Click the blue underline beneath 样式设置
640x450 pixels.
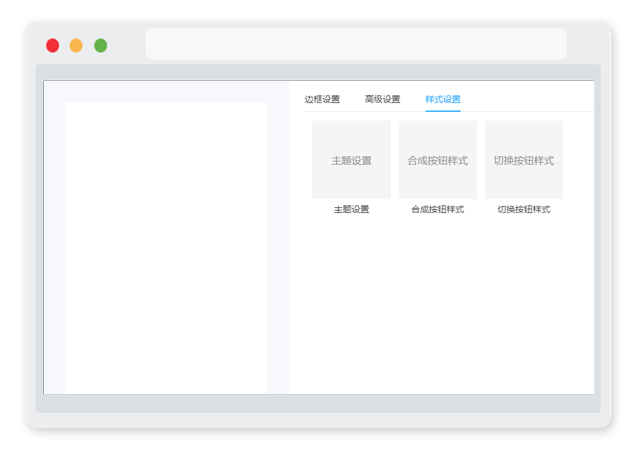click(x=443, y=110)
